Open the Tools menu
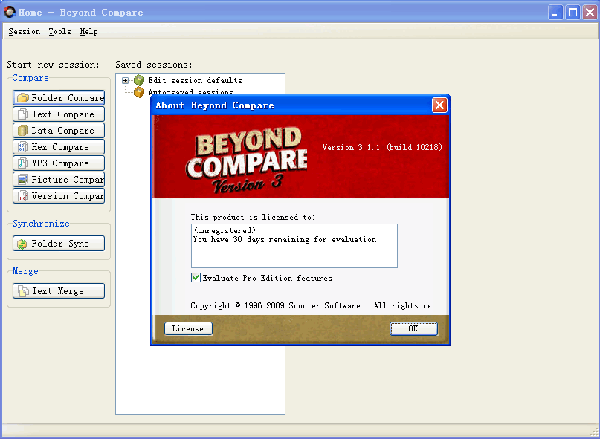The width and height of the screenshot is (600, 439). pos(60,31)
